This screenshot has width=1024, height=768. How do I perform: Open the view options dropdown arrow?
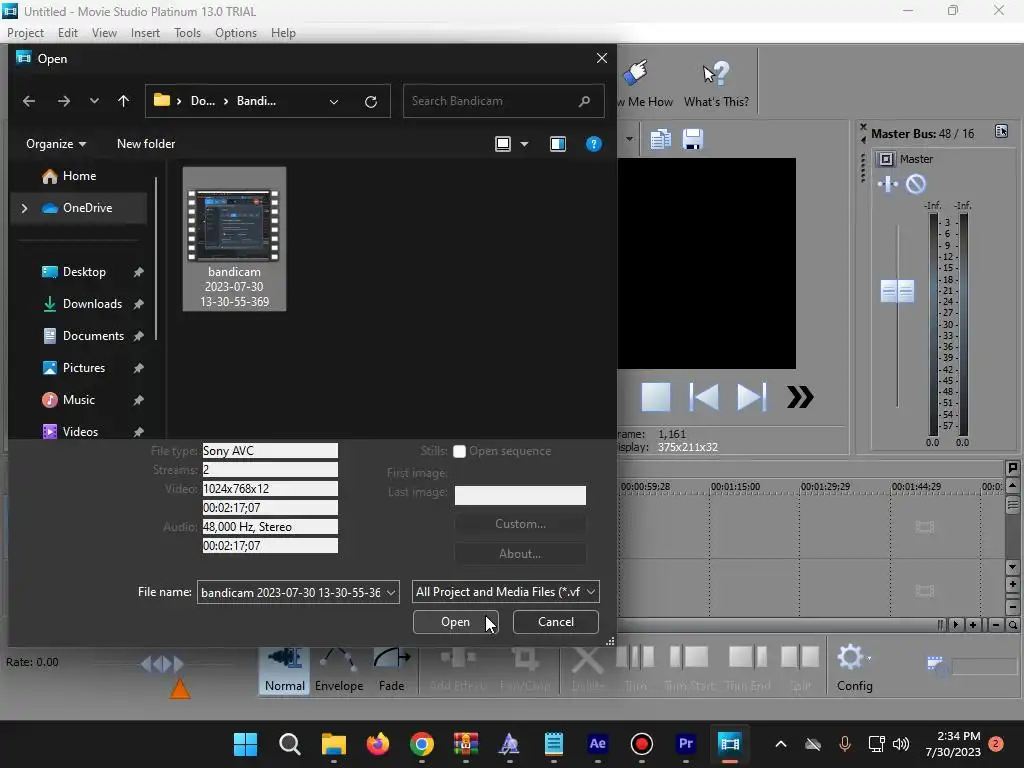click(x=524, y=144)
